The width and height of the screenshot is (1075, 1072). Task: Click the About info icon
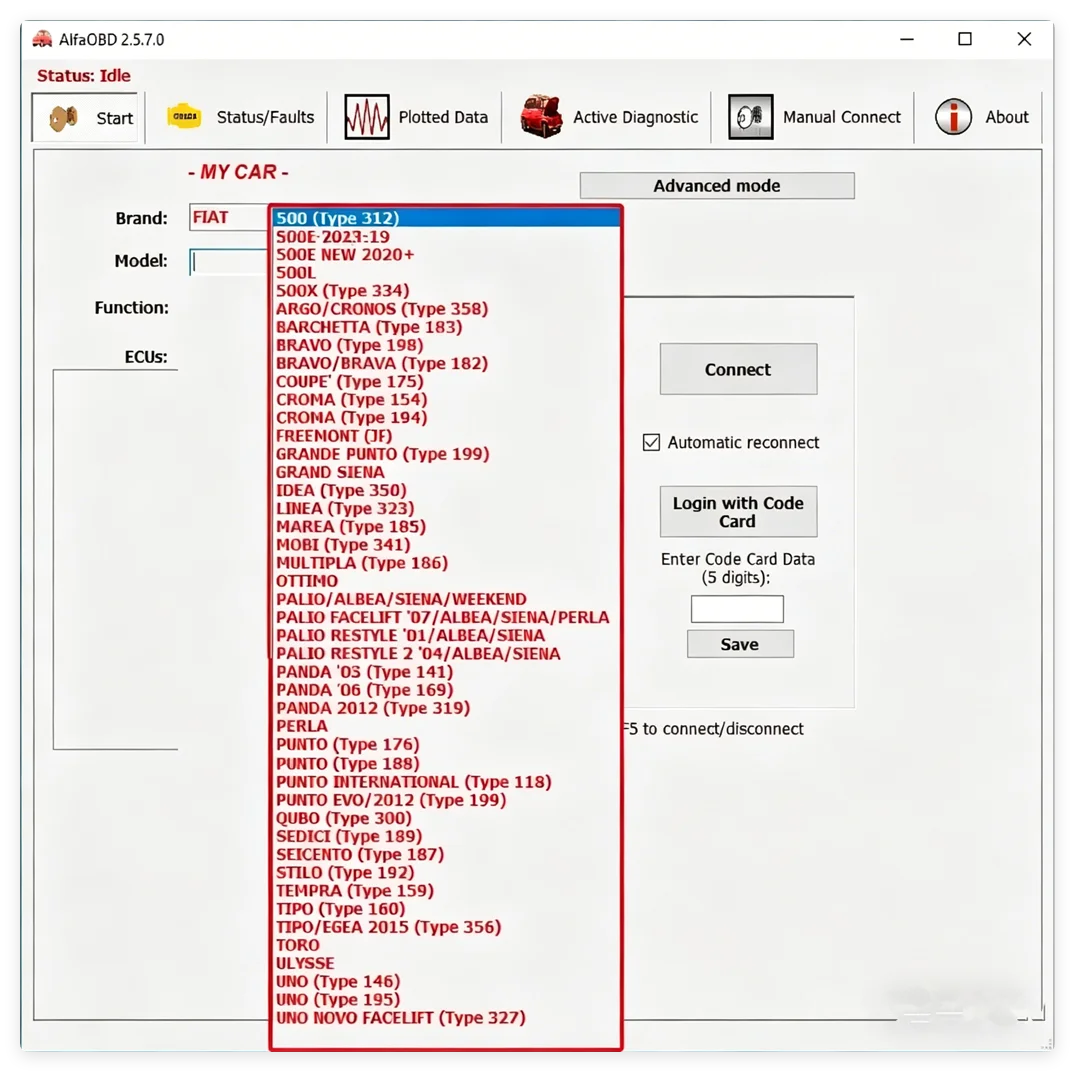coord(953,117)
